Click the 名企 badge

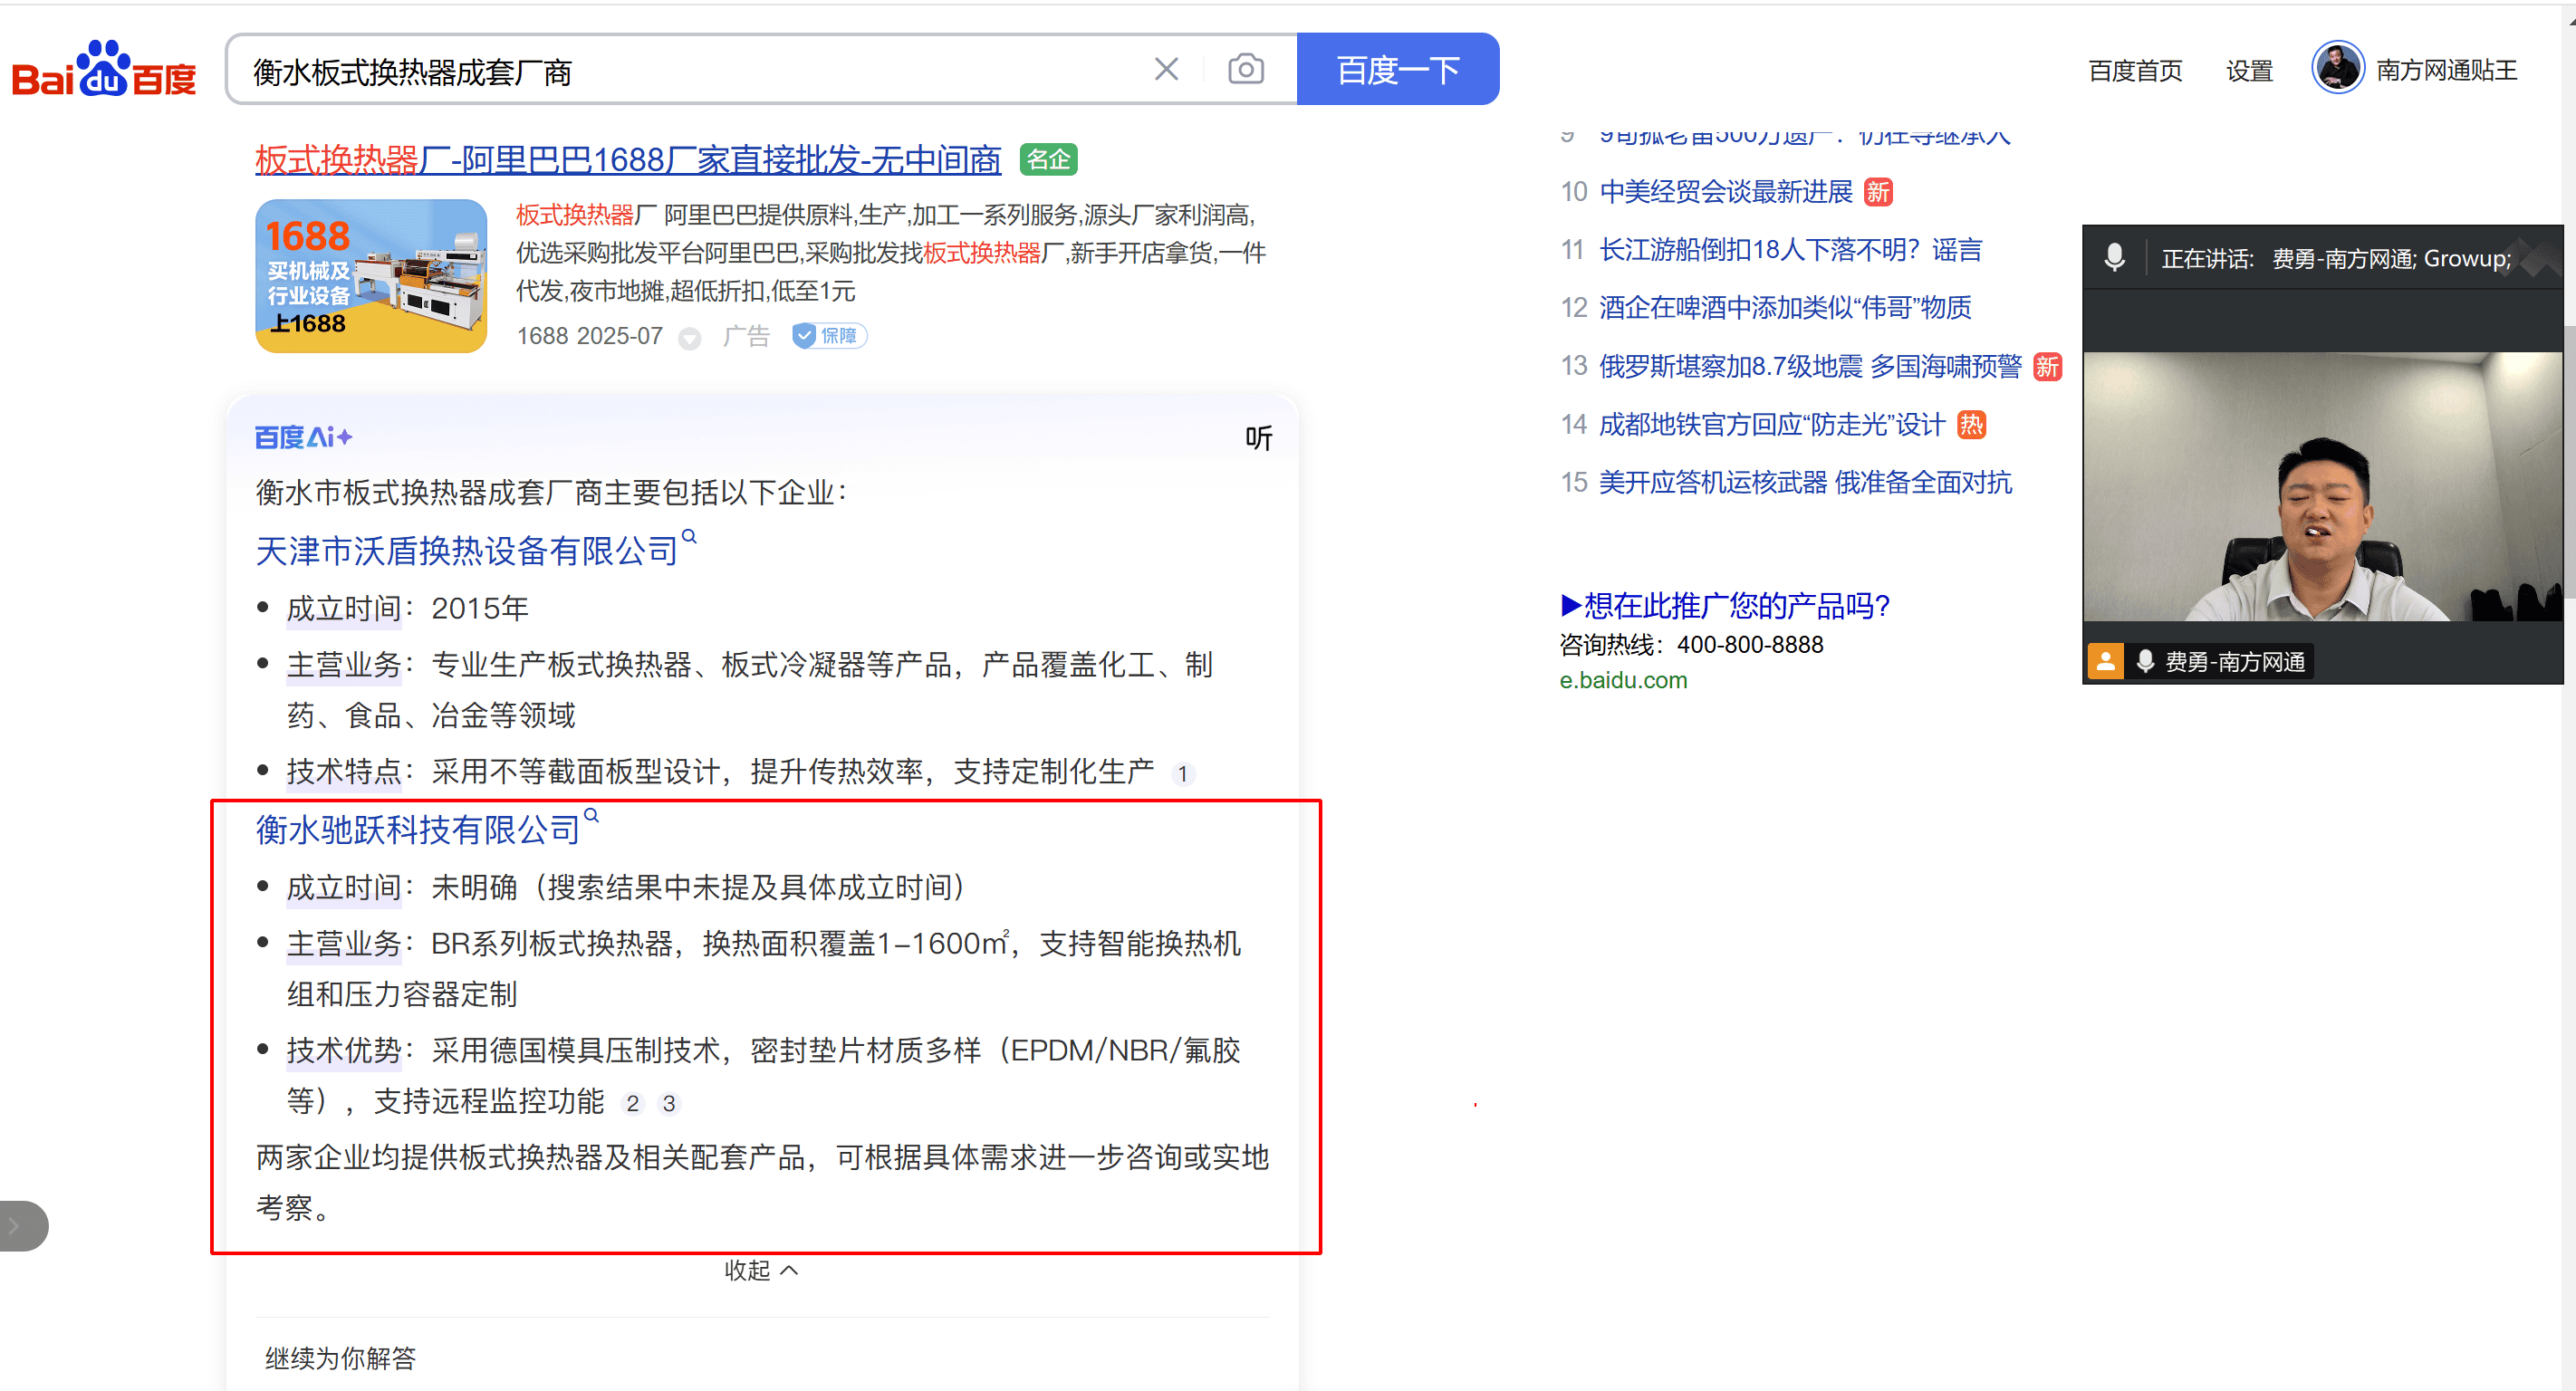pos(1048,159)
